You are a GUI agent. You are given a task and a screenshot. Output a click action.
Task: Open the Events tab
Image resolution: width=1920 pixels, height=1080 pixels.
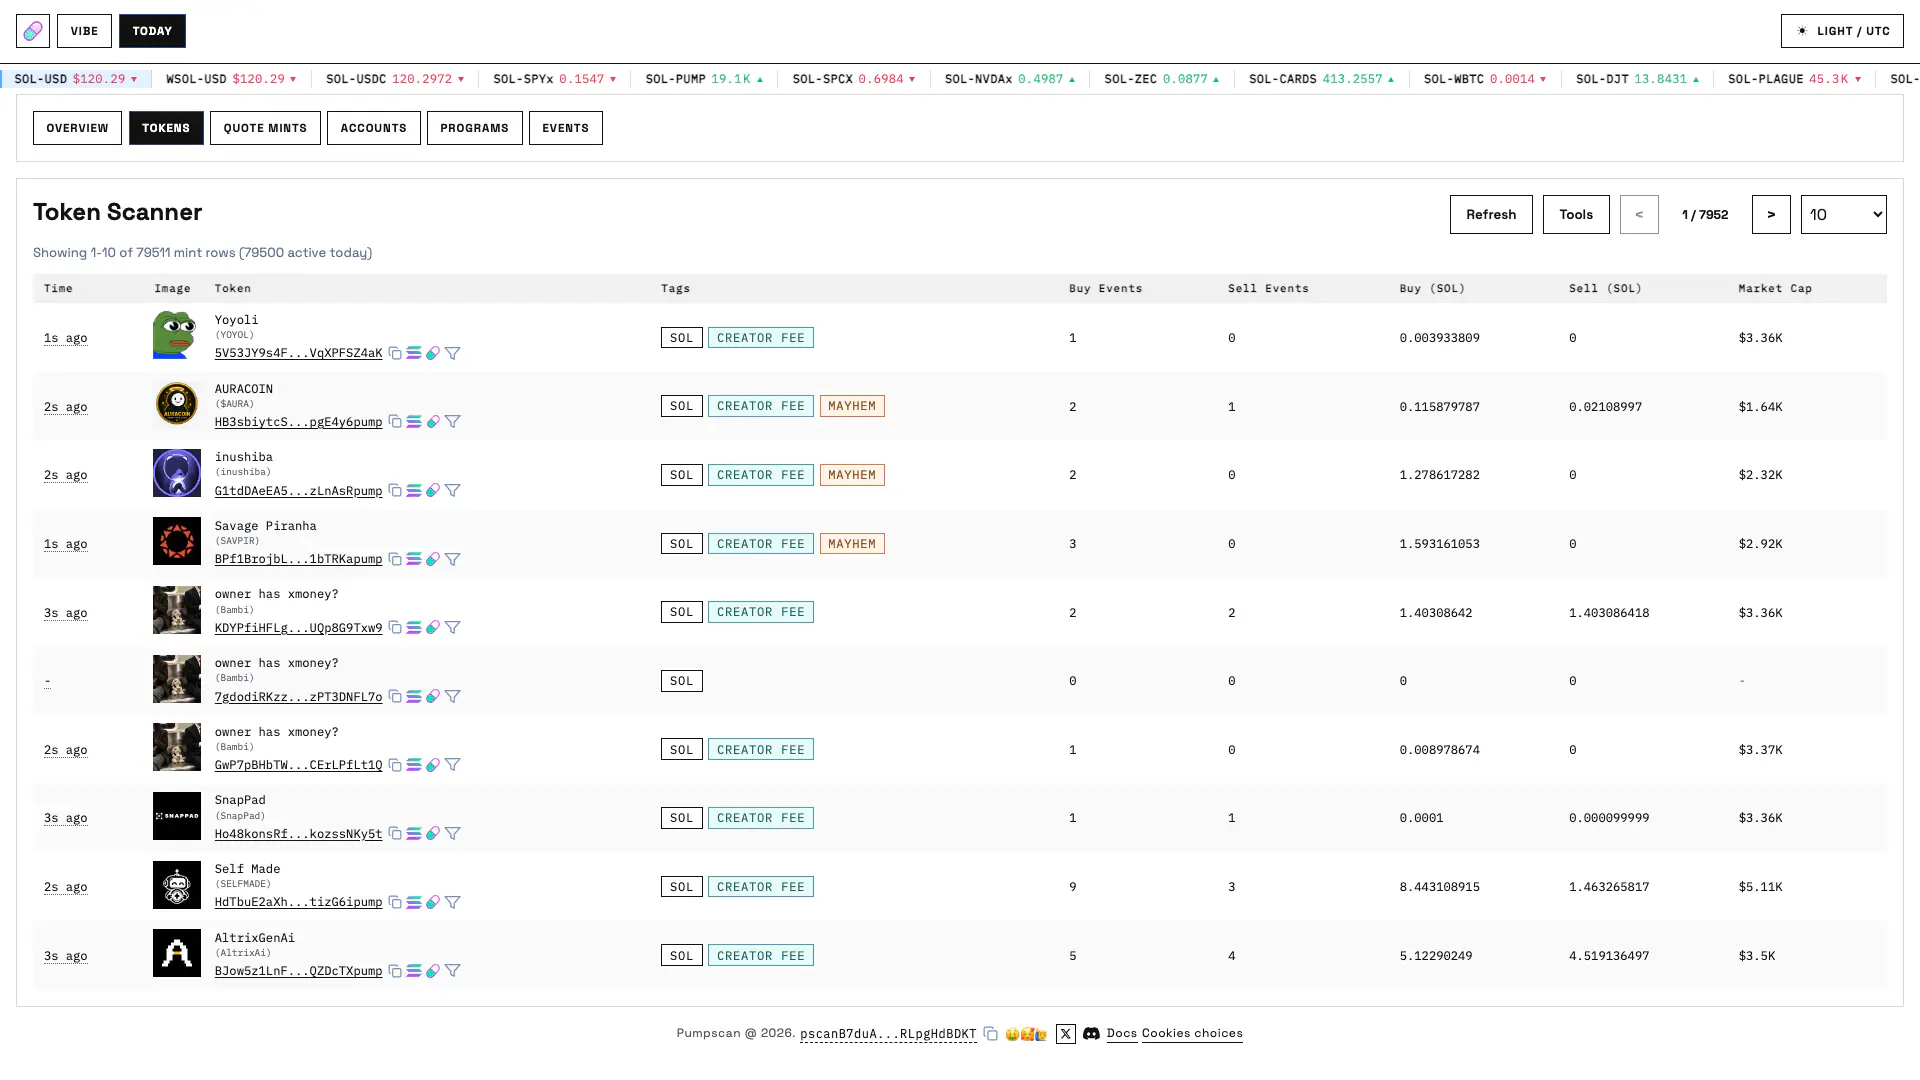click(x=565, y=128)
